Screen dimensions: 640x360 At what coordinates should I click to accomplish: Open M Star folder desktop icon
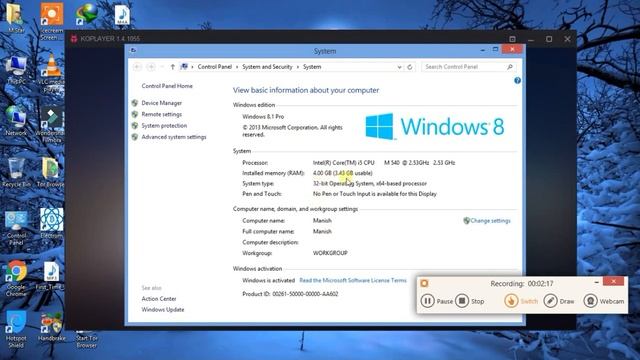(16, 18)
